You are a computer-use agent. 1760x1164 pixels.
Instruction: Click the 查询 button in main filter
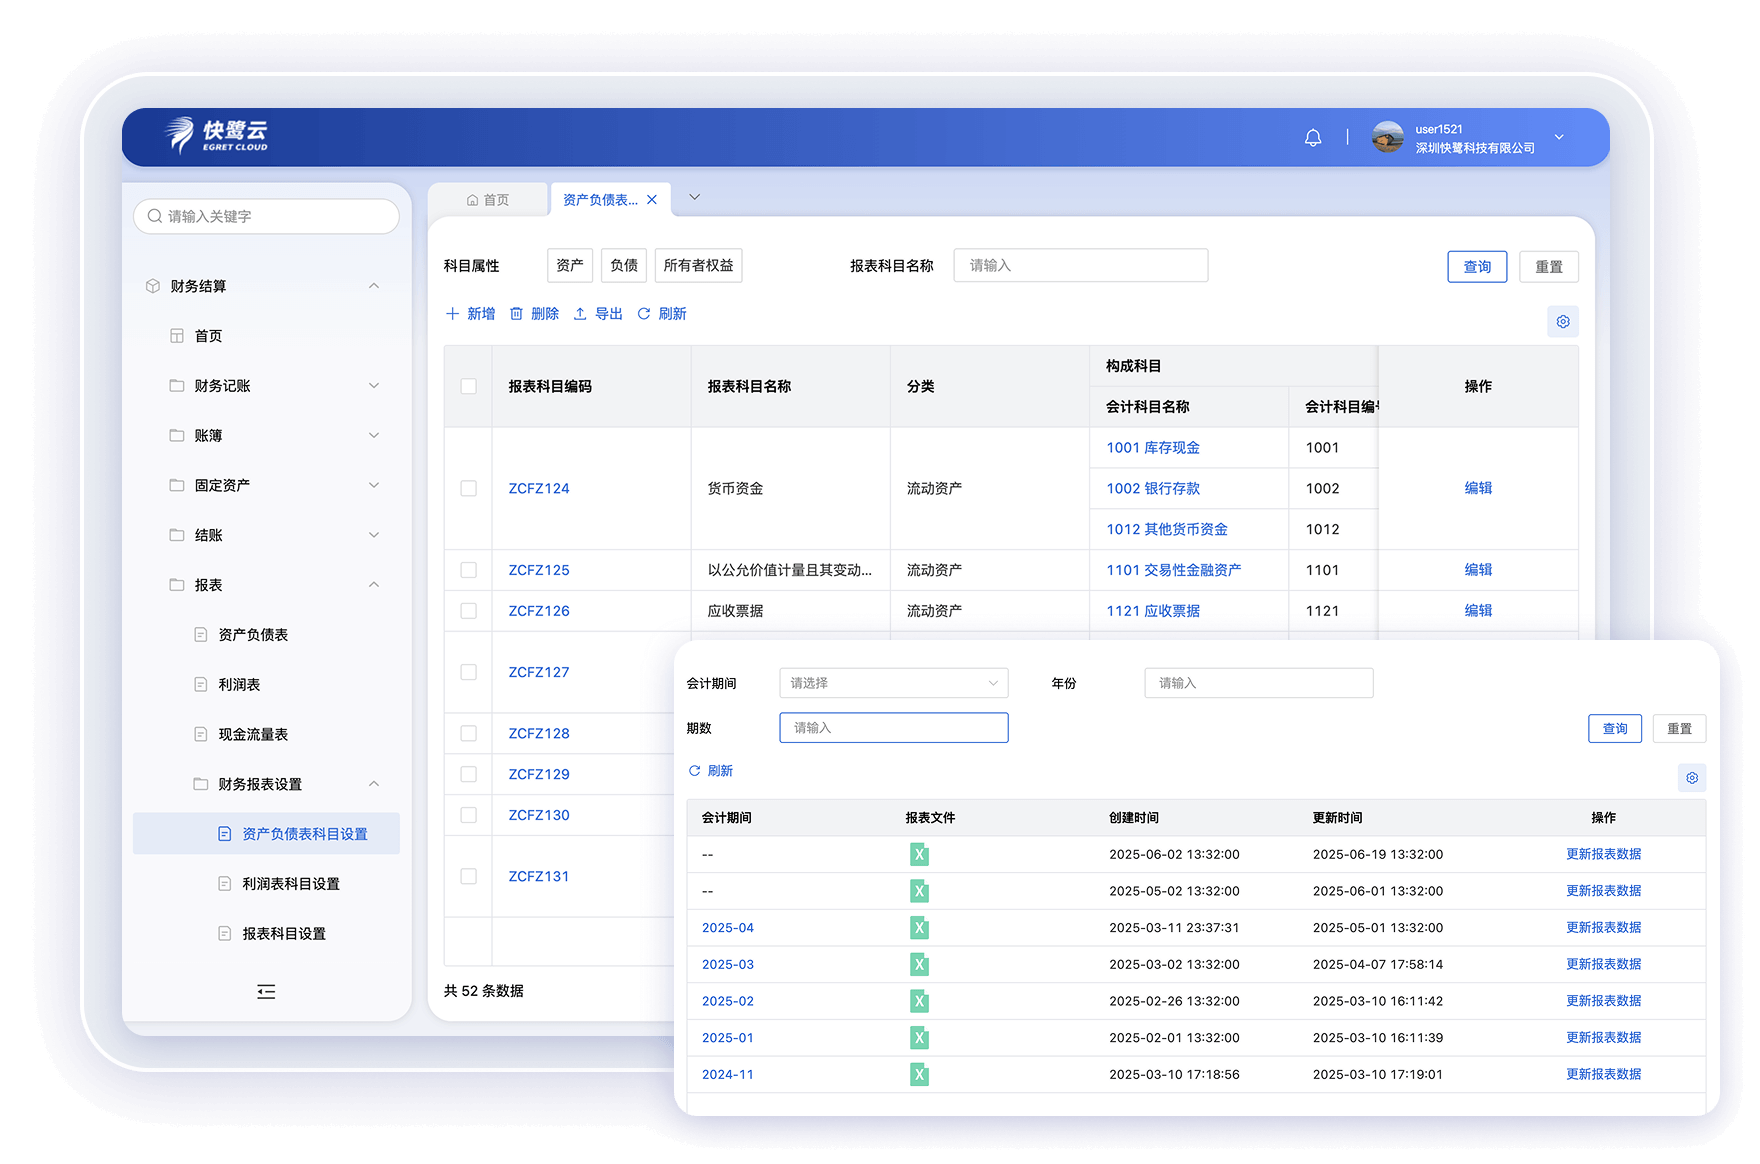1477,267
